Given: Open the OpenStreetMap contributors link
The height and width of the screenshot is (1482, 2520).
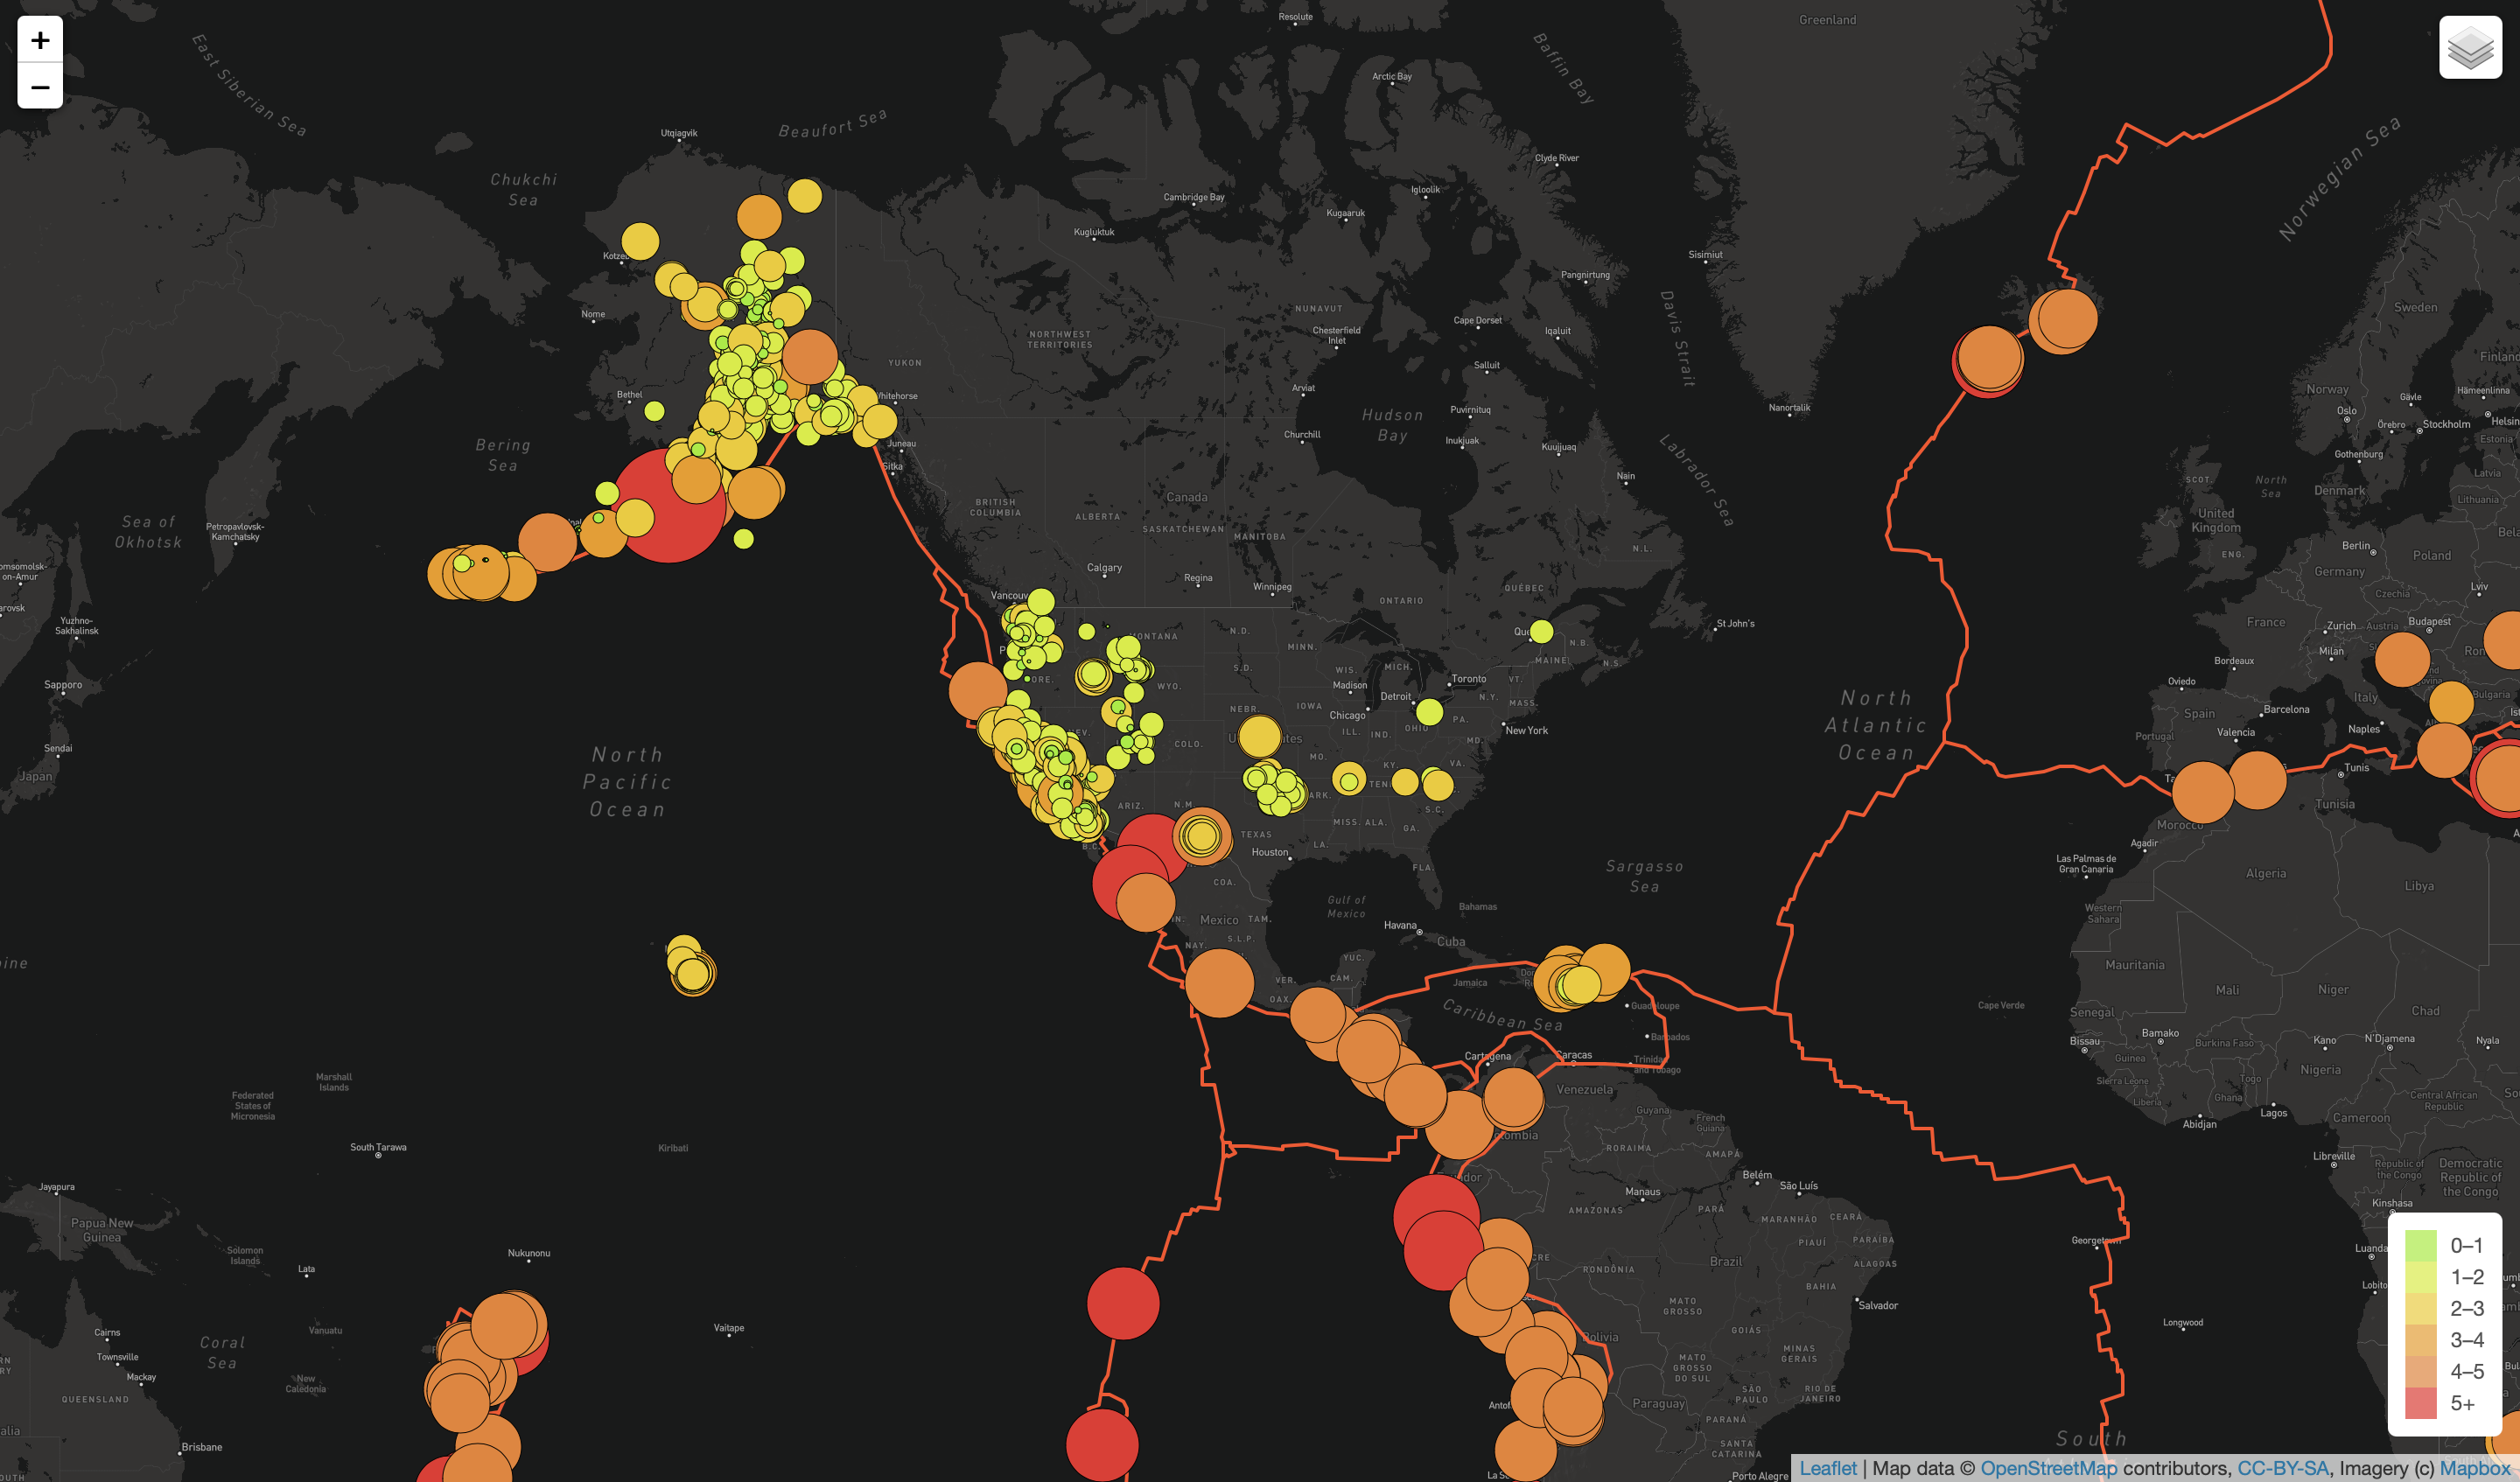Looking at the screenshot, I should pos(2048,1468).
